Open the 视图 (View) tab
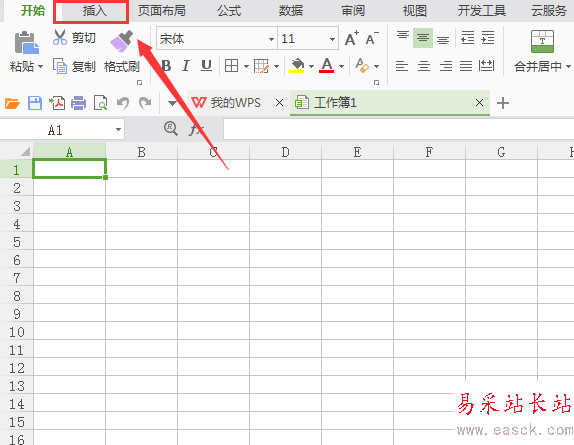The image size is (574, 445). click(415, 11)
